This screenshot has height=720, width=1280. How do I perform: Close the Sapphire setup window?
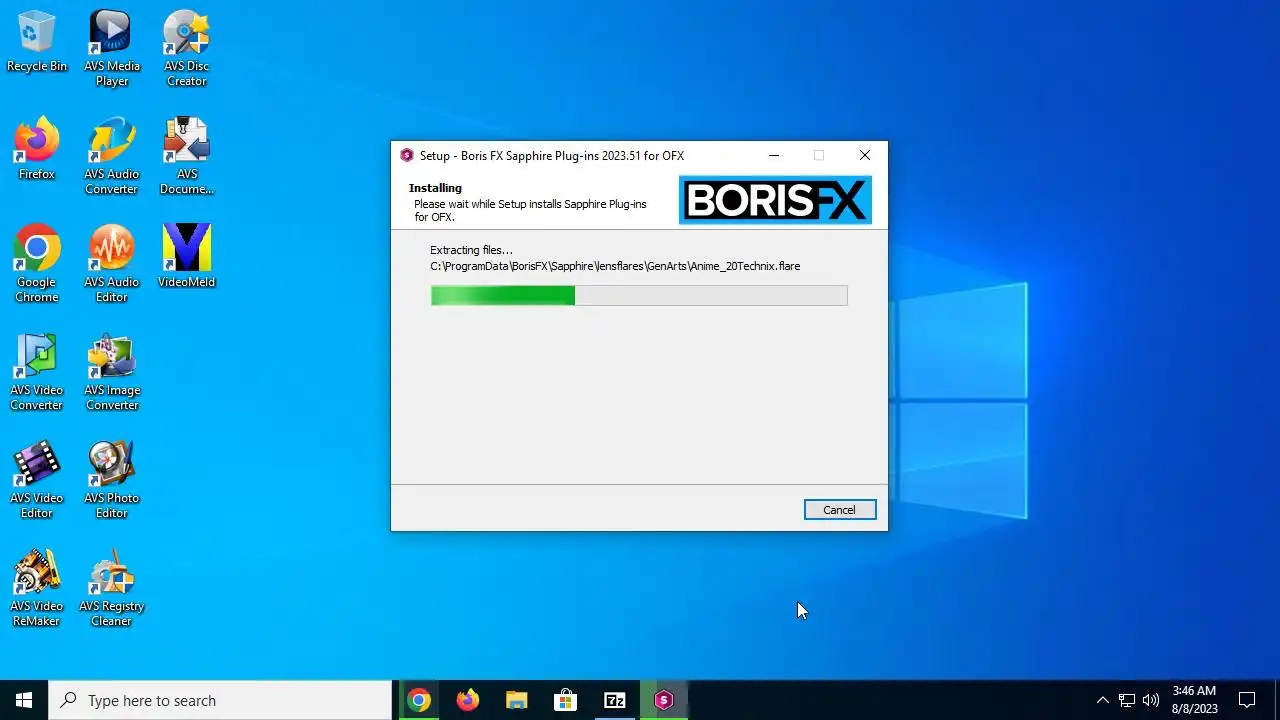[x=865, y=155]
